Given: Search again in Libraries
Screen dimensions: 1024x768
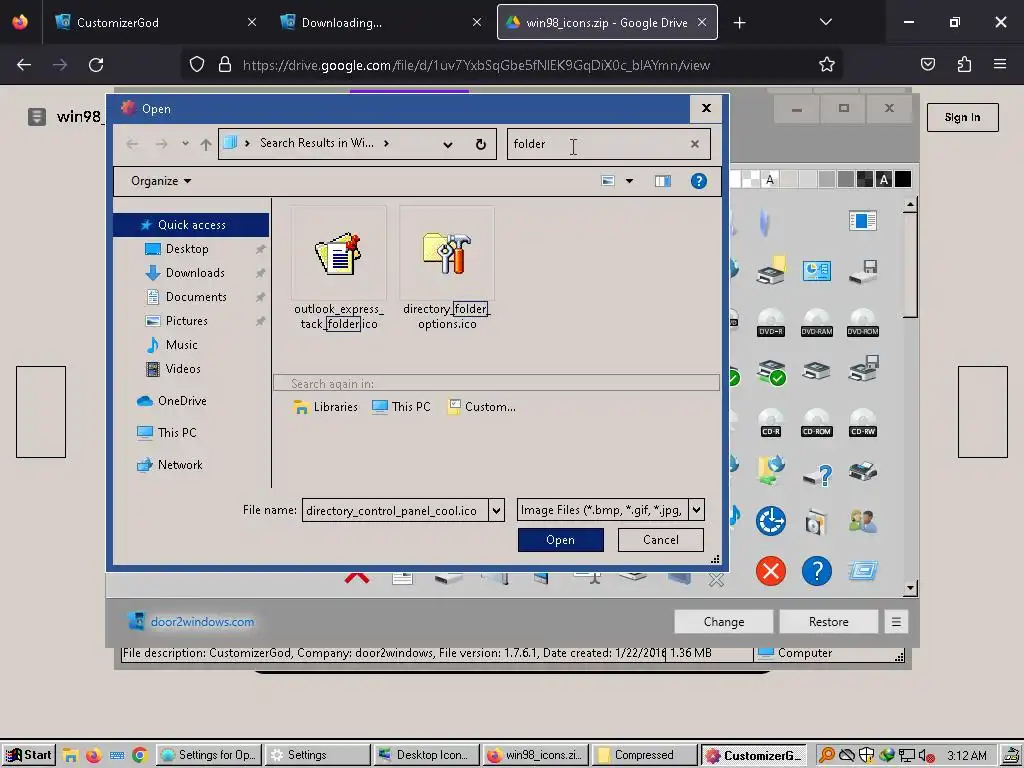Looking at the screenshot, I should pos(325,407).
